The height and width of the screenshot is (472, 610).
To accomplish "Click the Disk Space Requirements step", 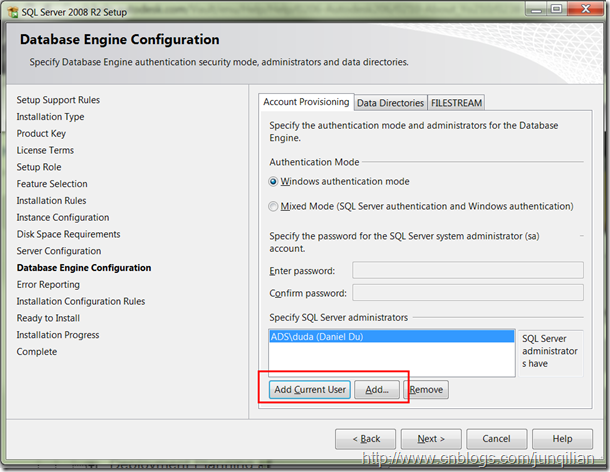I will [68, 234].
